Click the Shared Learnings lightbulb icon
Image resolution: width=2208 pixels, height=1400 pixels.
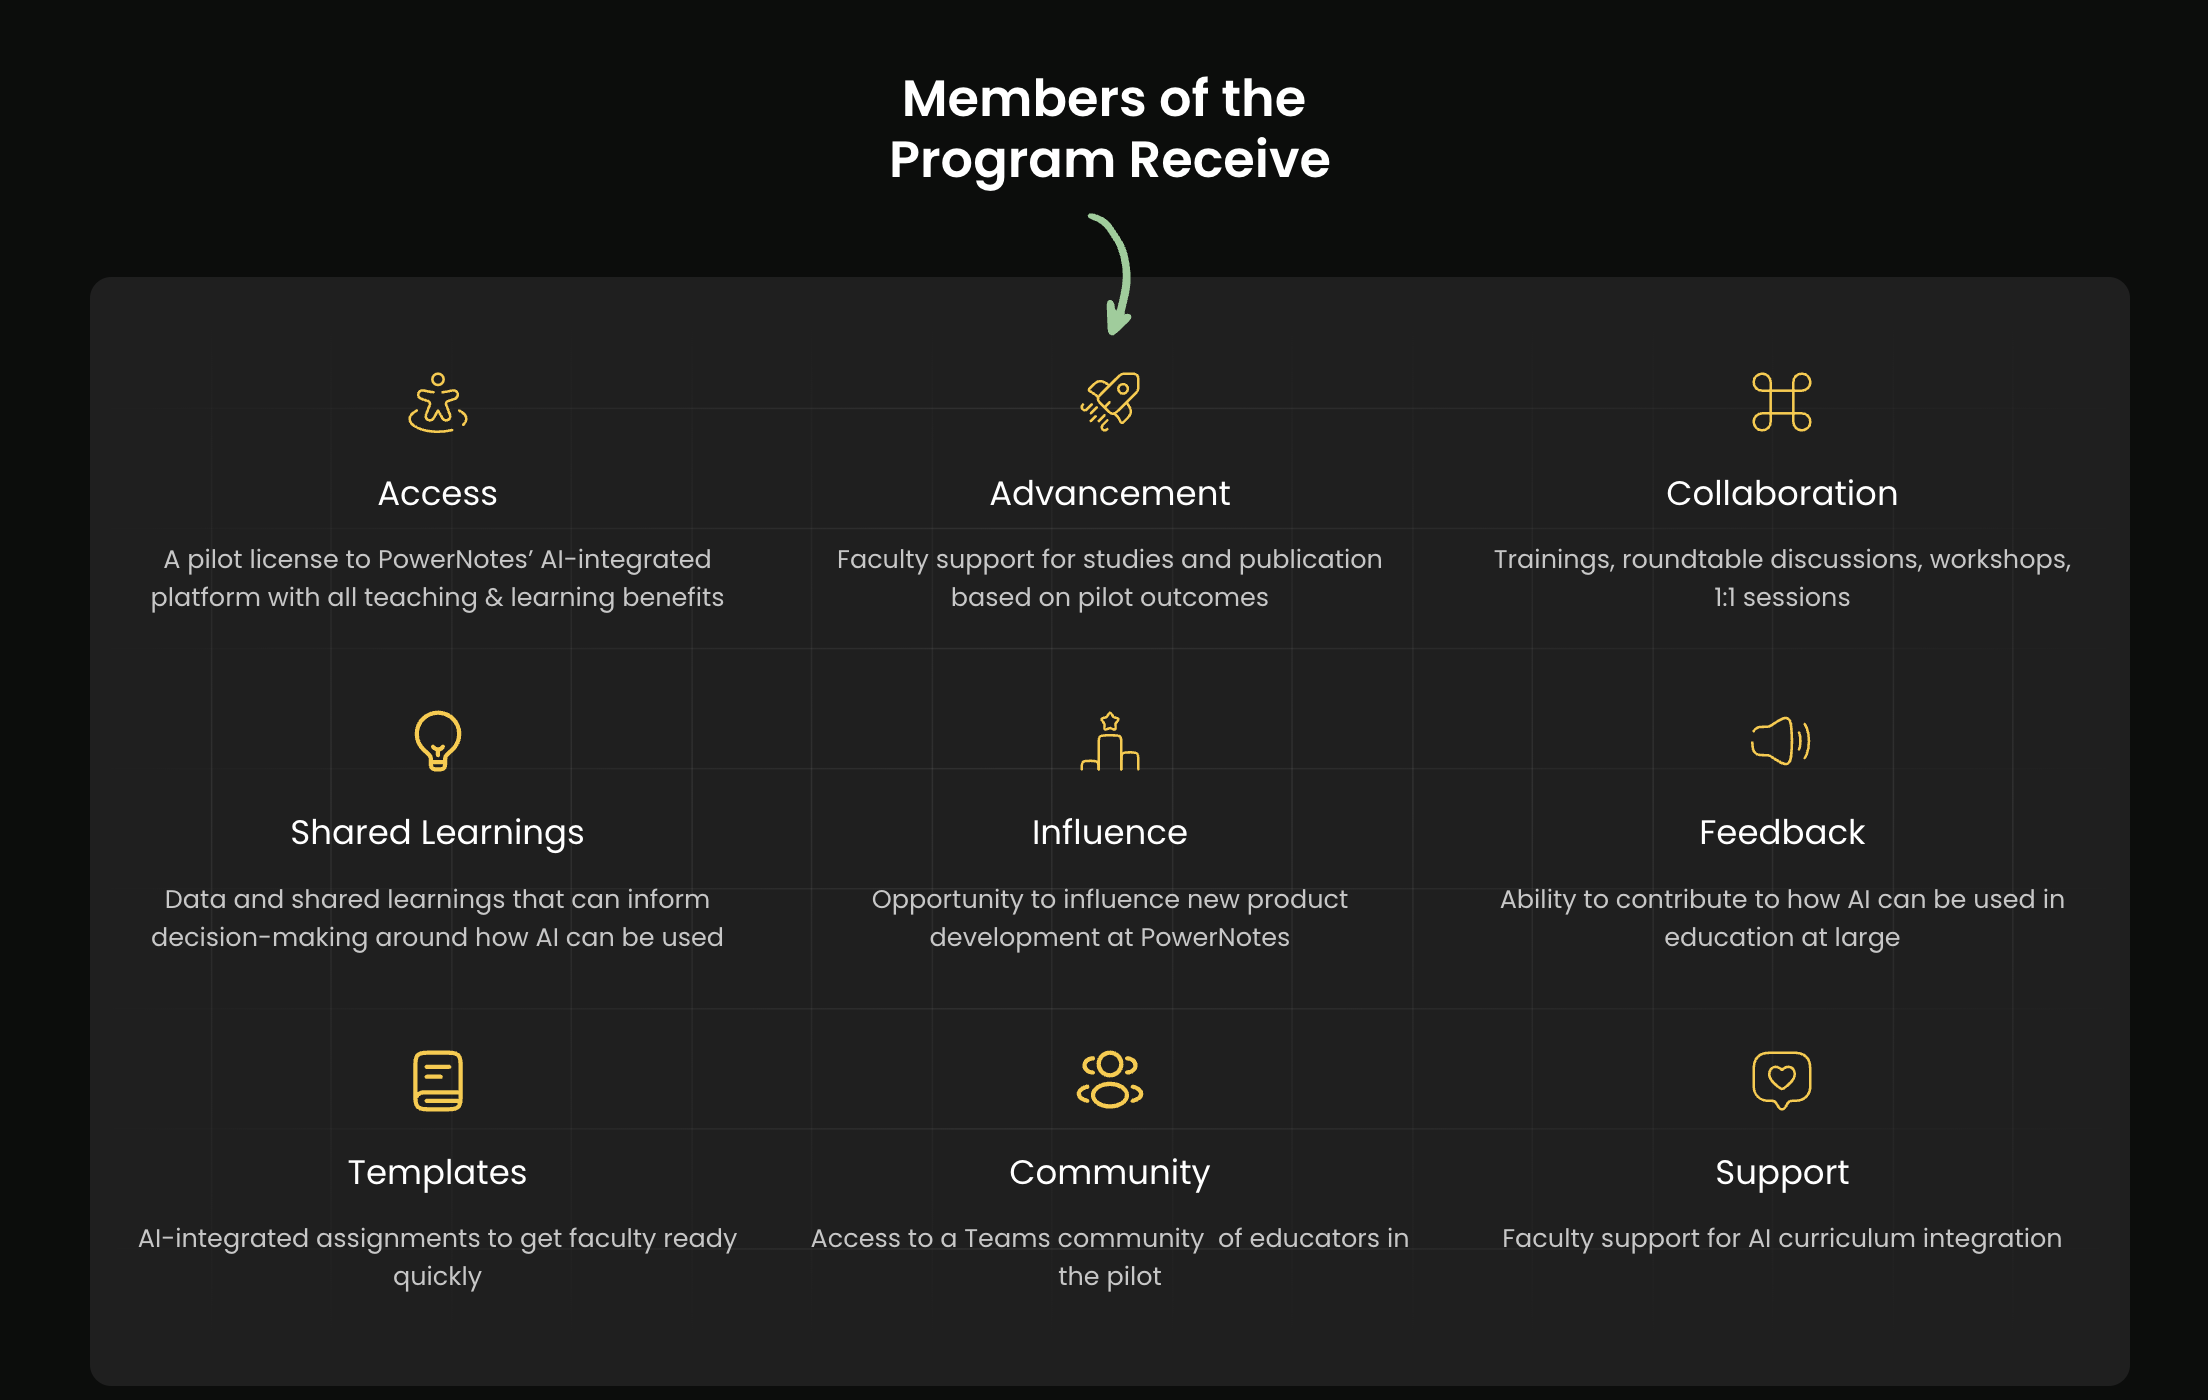tap(437, 741)
